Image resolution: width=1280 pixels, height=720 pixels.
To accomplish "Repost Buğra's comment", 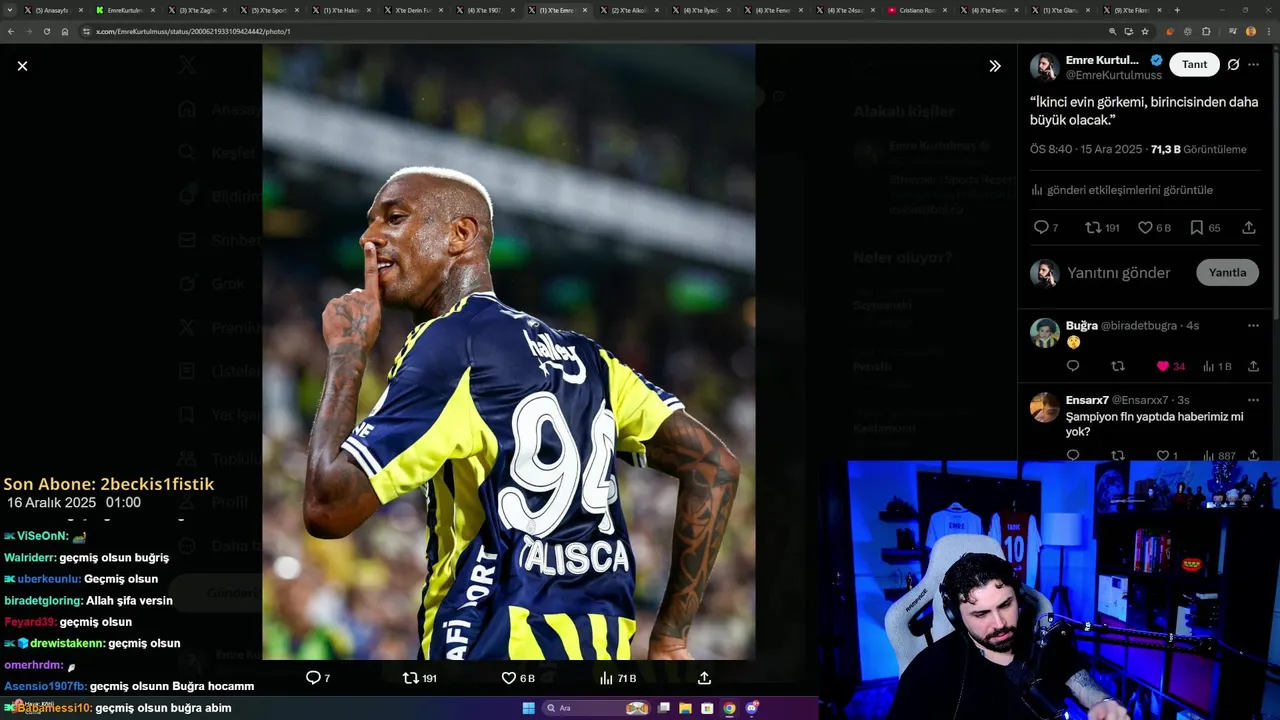I will [1118, 367].
